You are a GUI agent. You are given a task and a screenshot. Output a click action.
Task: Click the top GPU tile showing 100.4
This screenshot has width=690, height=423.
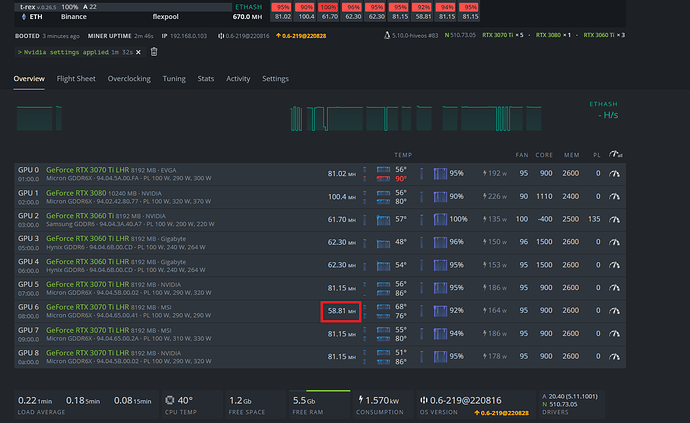pyautogui.click(x=306, y=12)
